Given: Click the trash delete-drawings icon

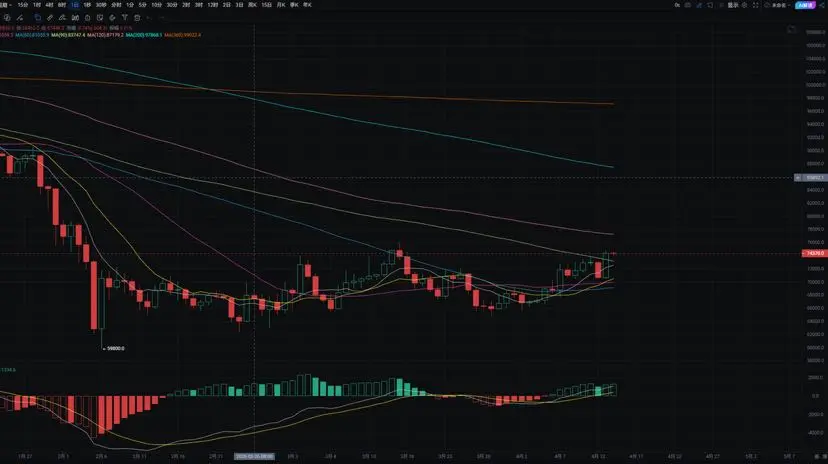Looking at the screenshot, I should pyautogui.click(x=137, y=17).
